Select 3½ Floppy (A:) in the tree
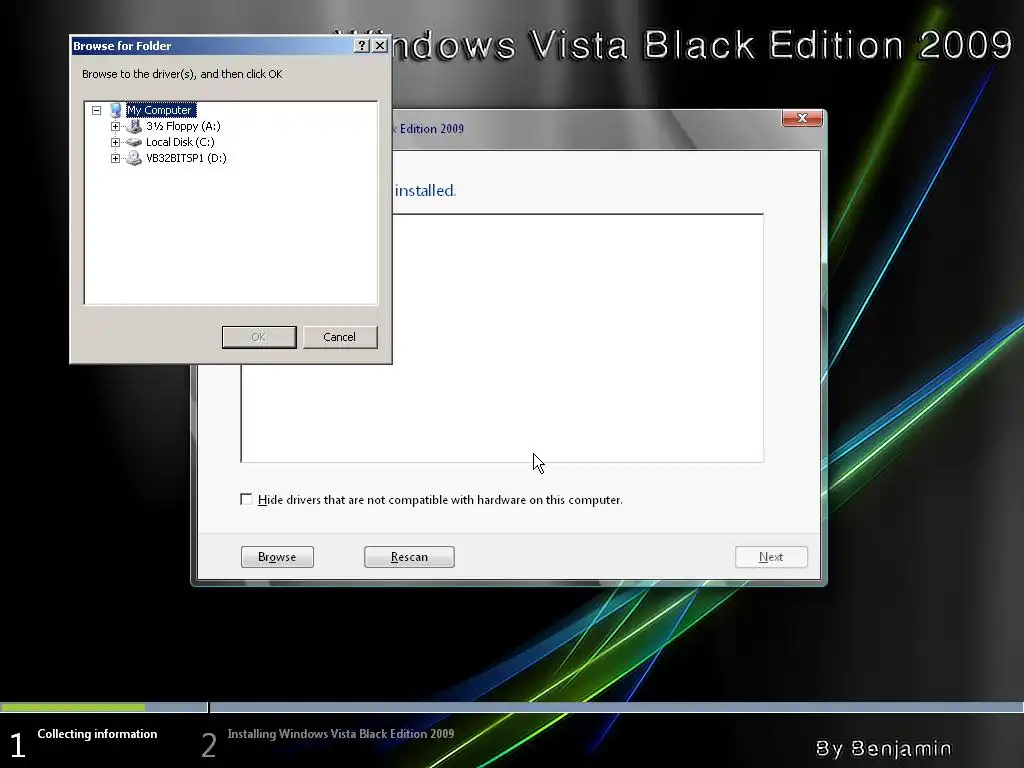 click(x=184, y=126)
